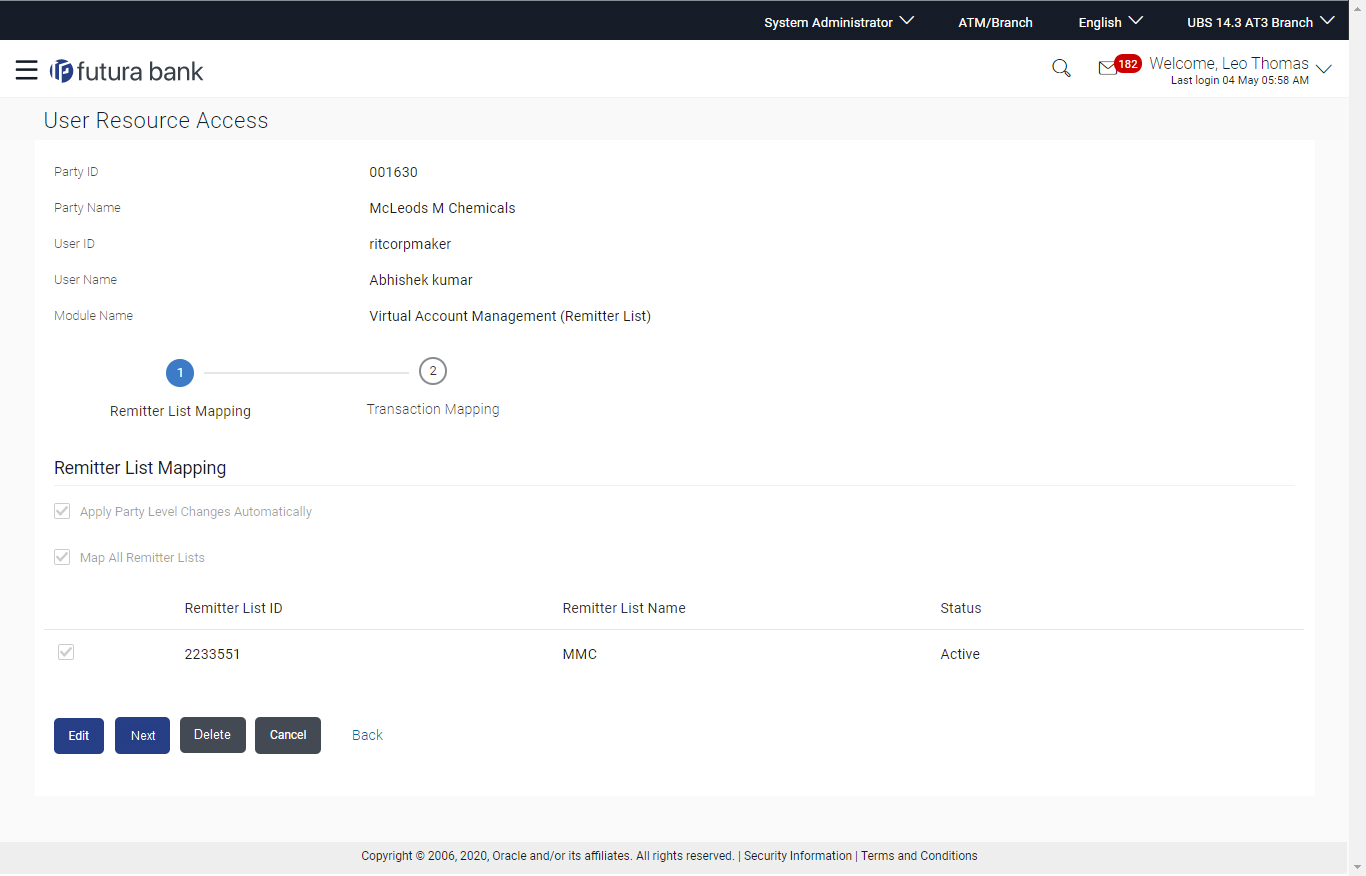
Task: Click the vertical scrollbar down arrow
Action: [1357, 867]
